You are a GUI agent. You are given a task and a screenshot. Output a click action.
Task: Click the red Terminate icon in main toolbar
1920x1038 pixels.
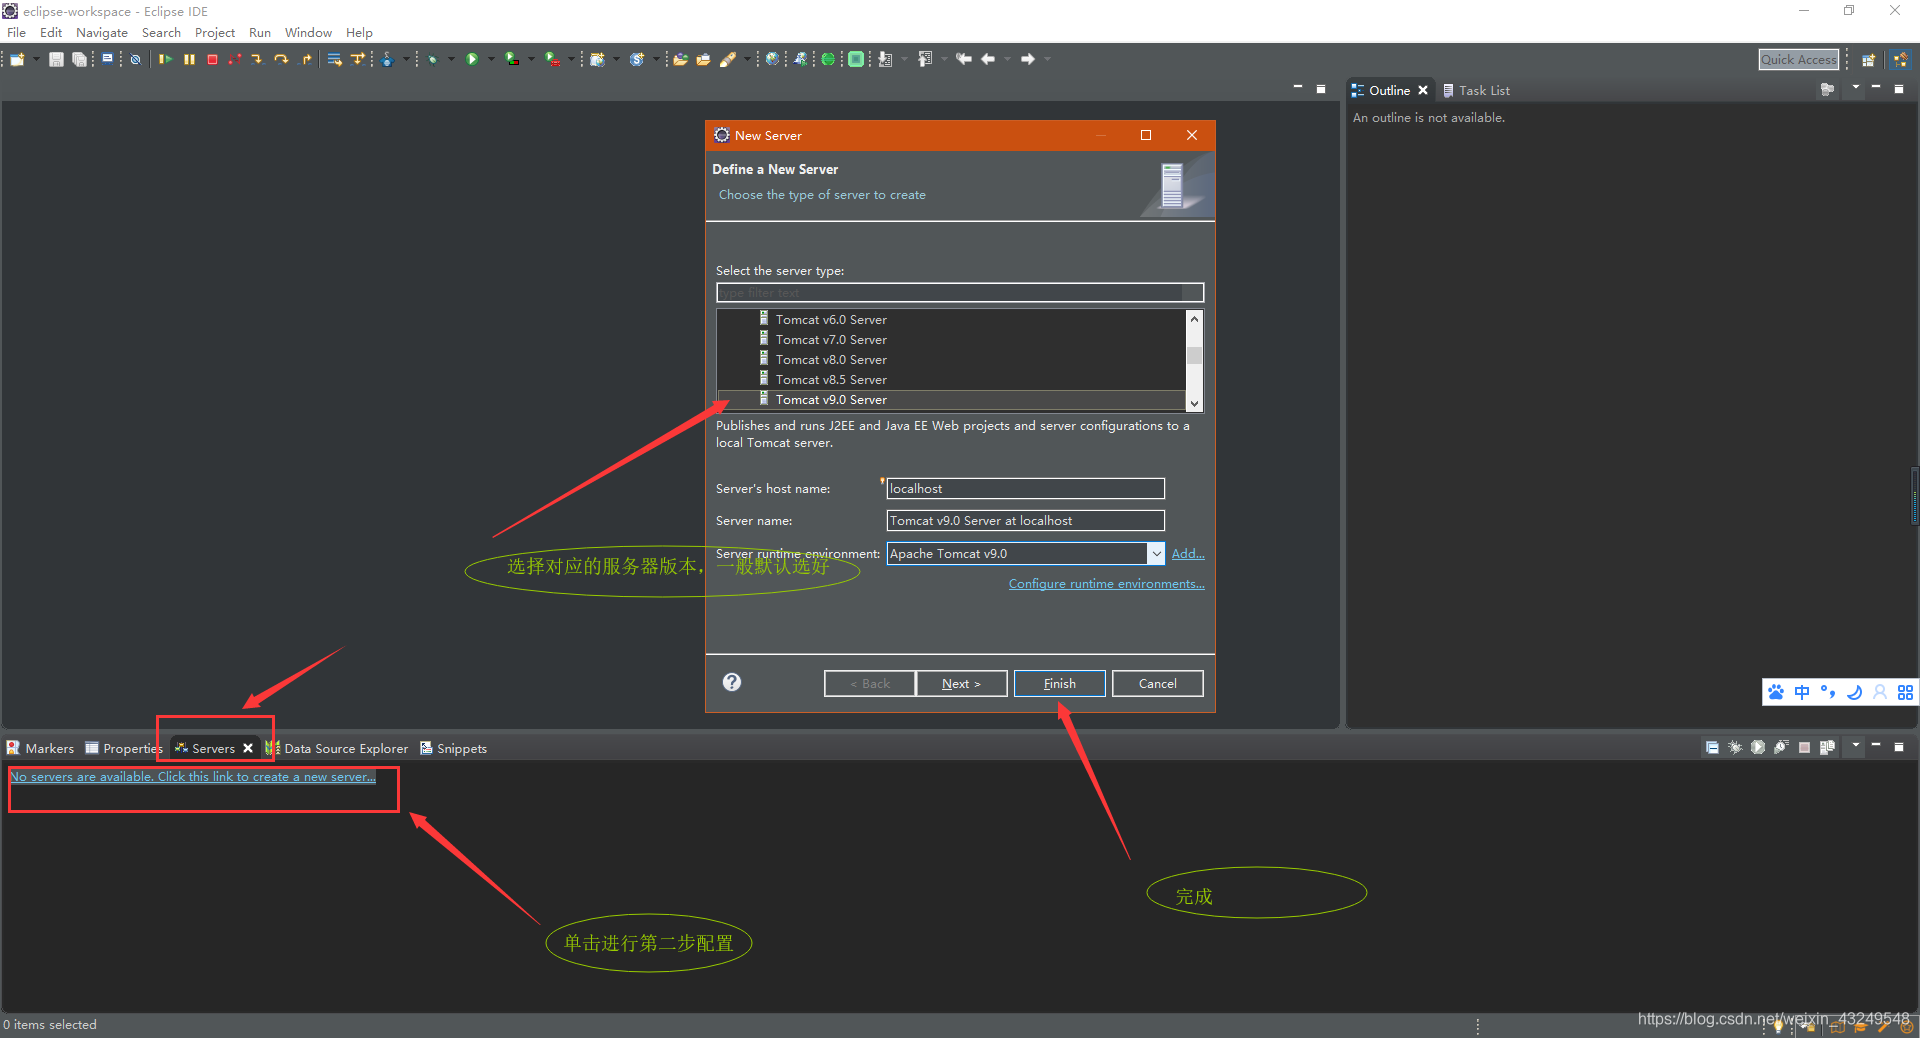coord(212,59)
